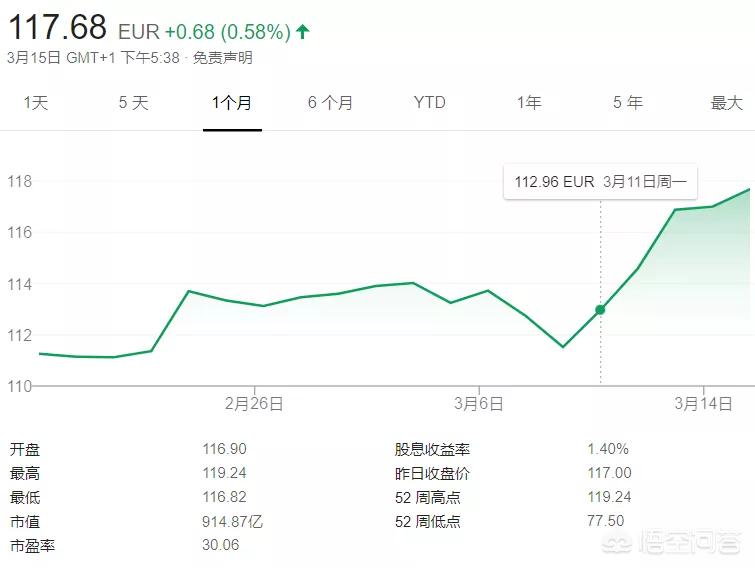Click the 2月26日 axis date label
This screenshot has width=755, height=568.
[254, 403]
